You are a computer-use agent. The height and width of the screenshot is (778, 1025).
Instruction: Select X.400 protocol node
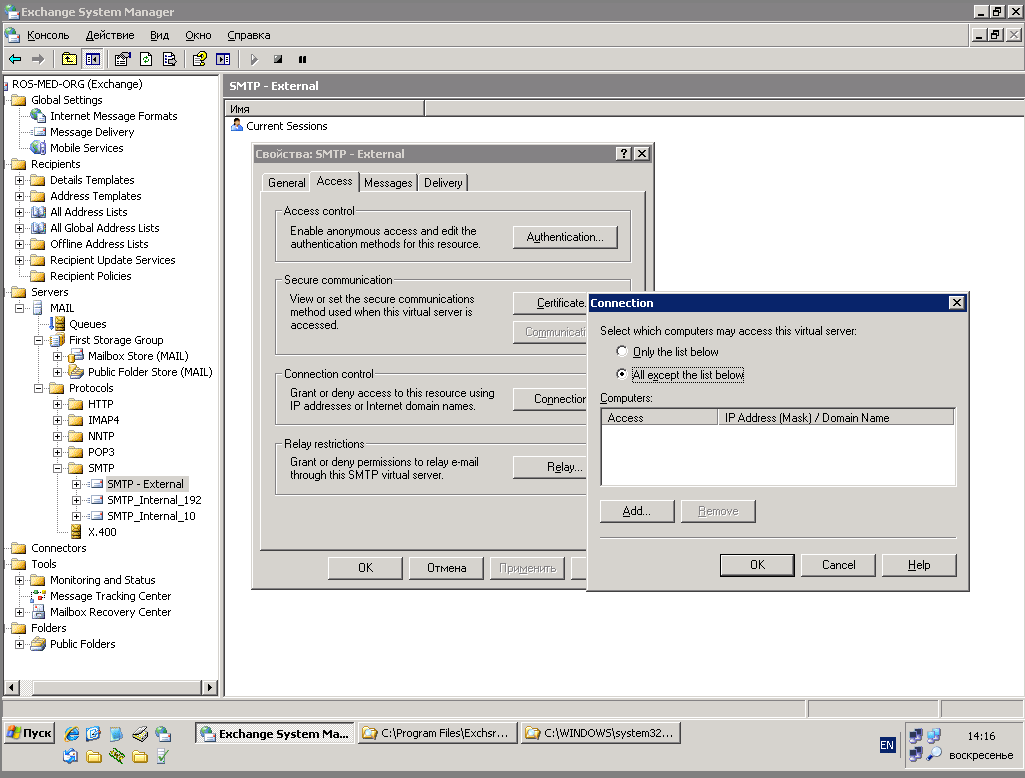(x=102, y=532)
